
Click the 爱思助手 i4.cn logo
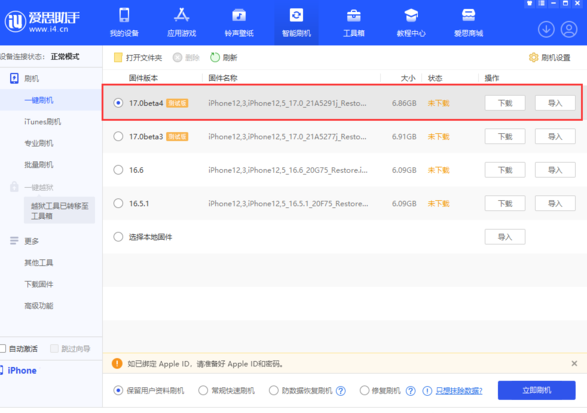click(42, 22)
